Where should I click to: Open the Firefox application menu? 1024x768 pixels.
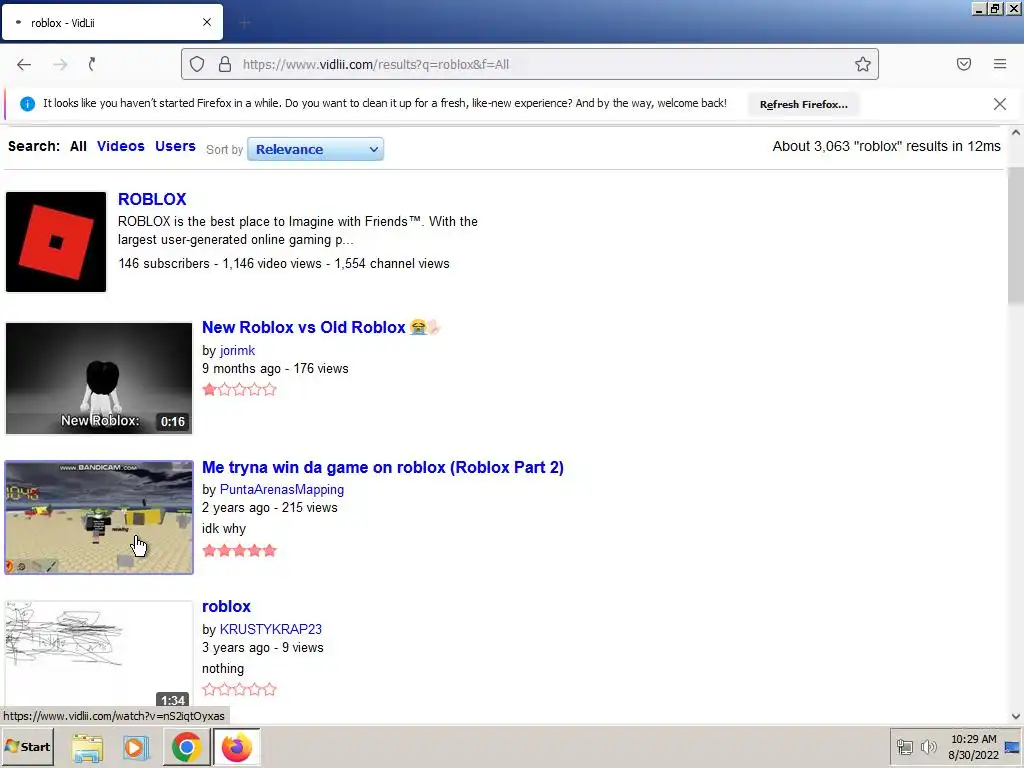click(x=1000, y=64)
